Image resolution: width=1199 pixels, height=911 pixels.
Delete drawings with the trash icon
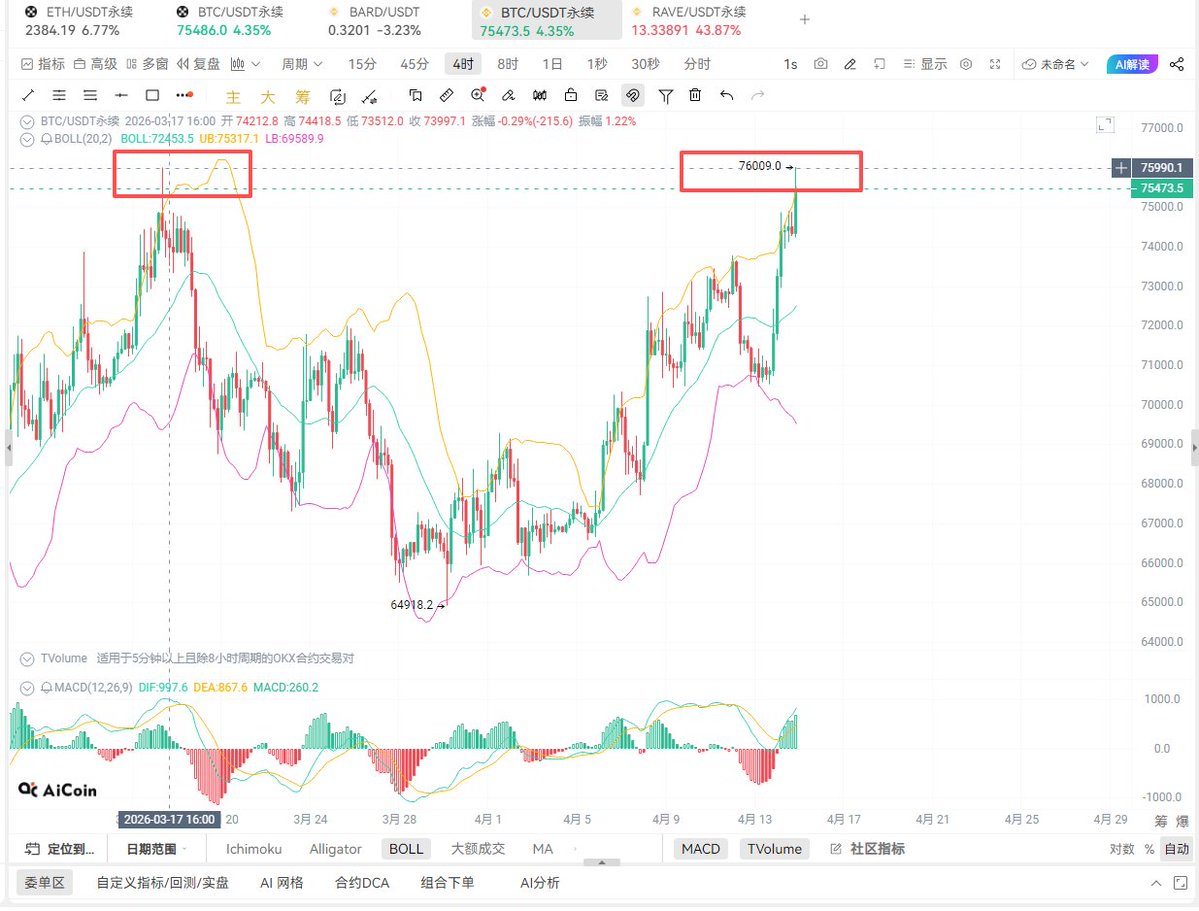(x=695, y=96)
